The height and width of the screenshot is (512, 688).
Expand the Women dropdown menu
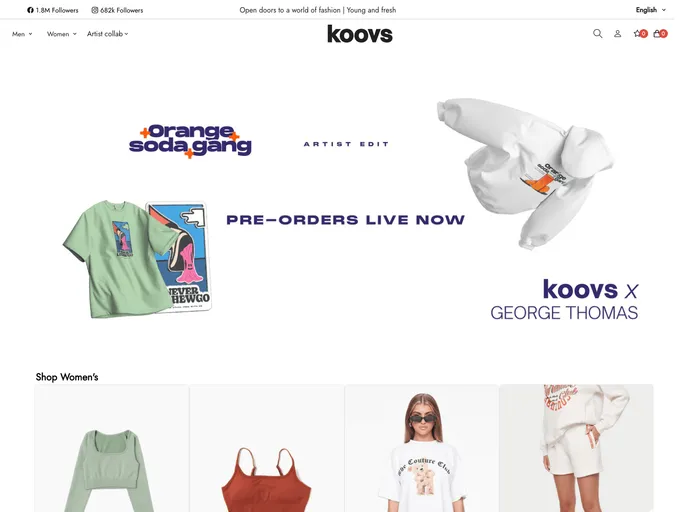tap(61, 34)
